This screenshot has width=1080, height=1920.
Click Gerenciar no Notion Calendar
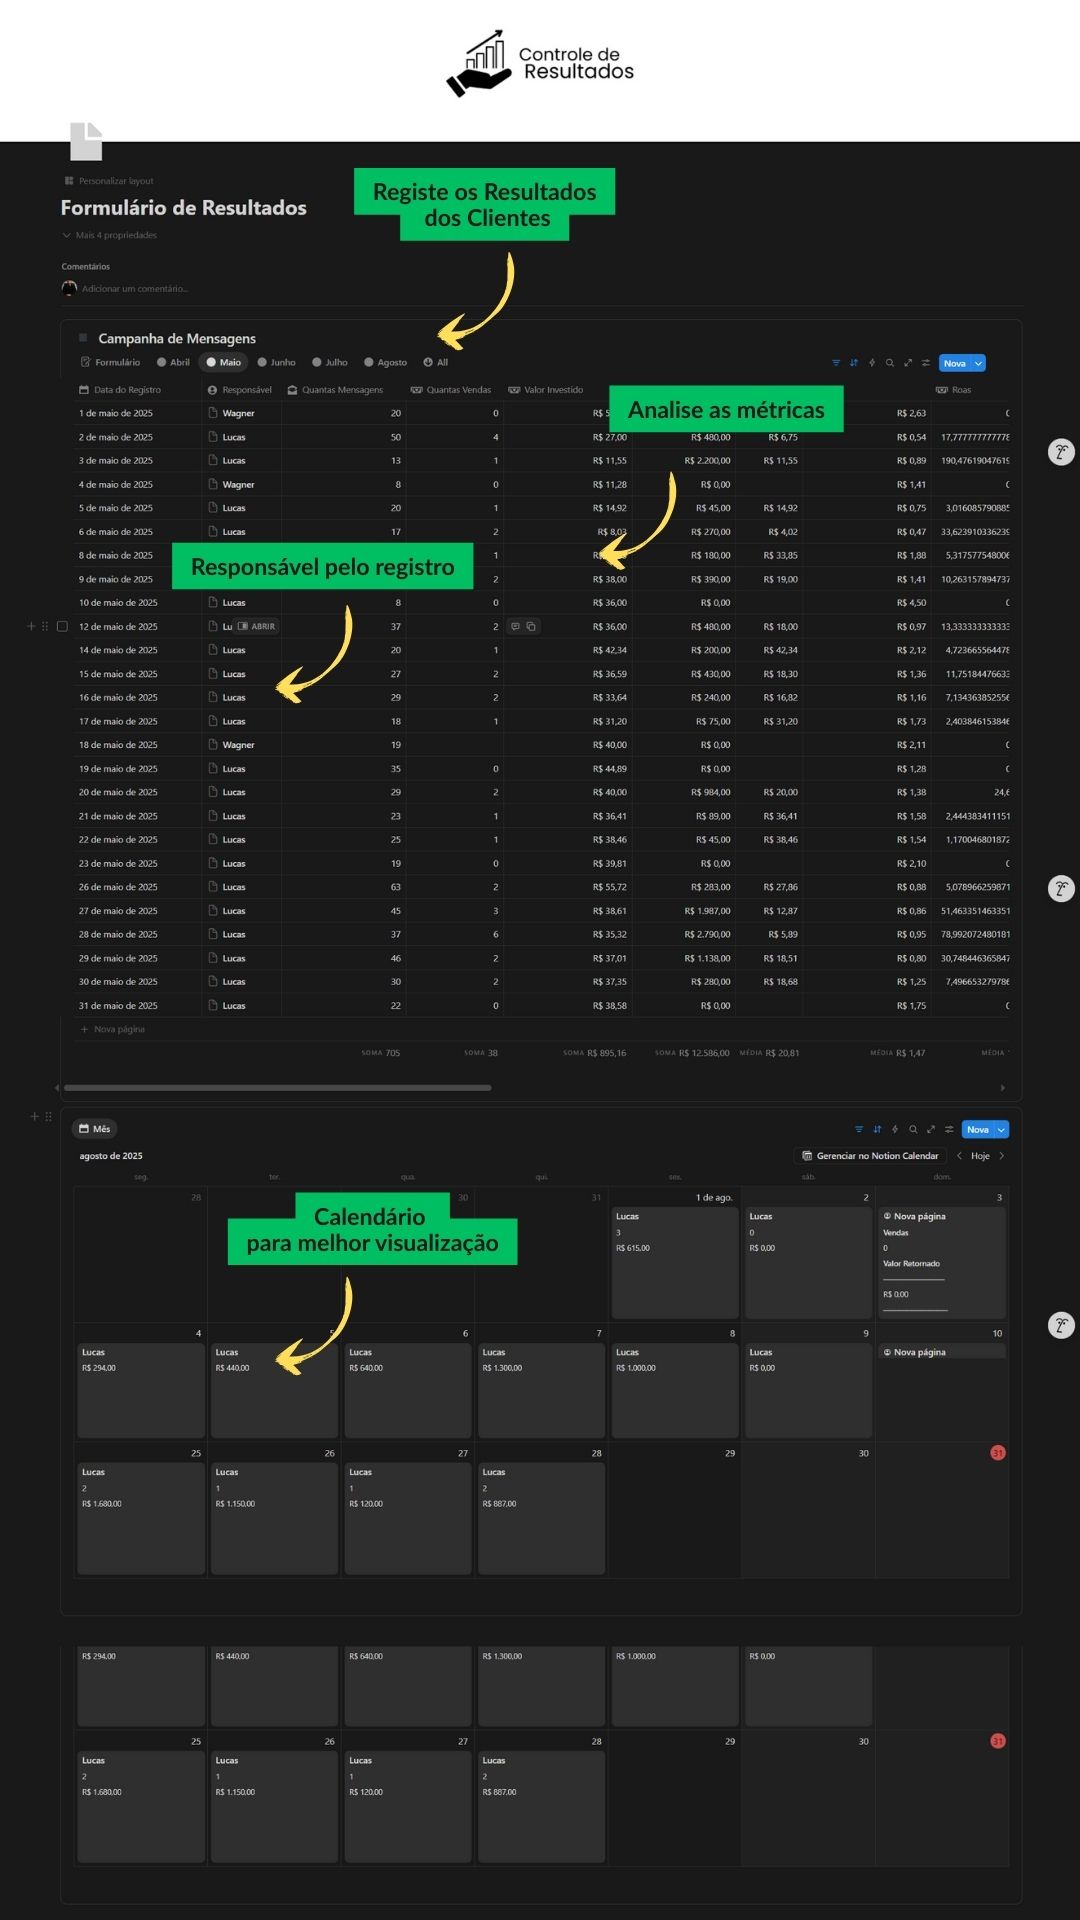tap(870, 1156)
